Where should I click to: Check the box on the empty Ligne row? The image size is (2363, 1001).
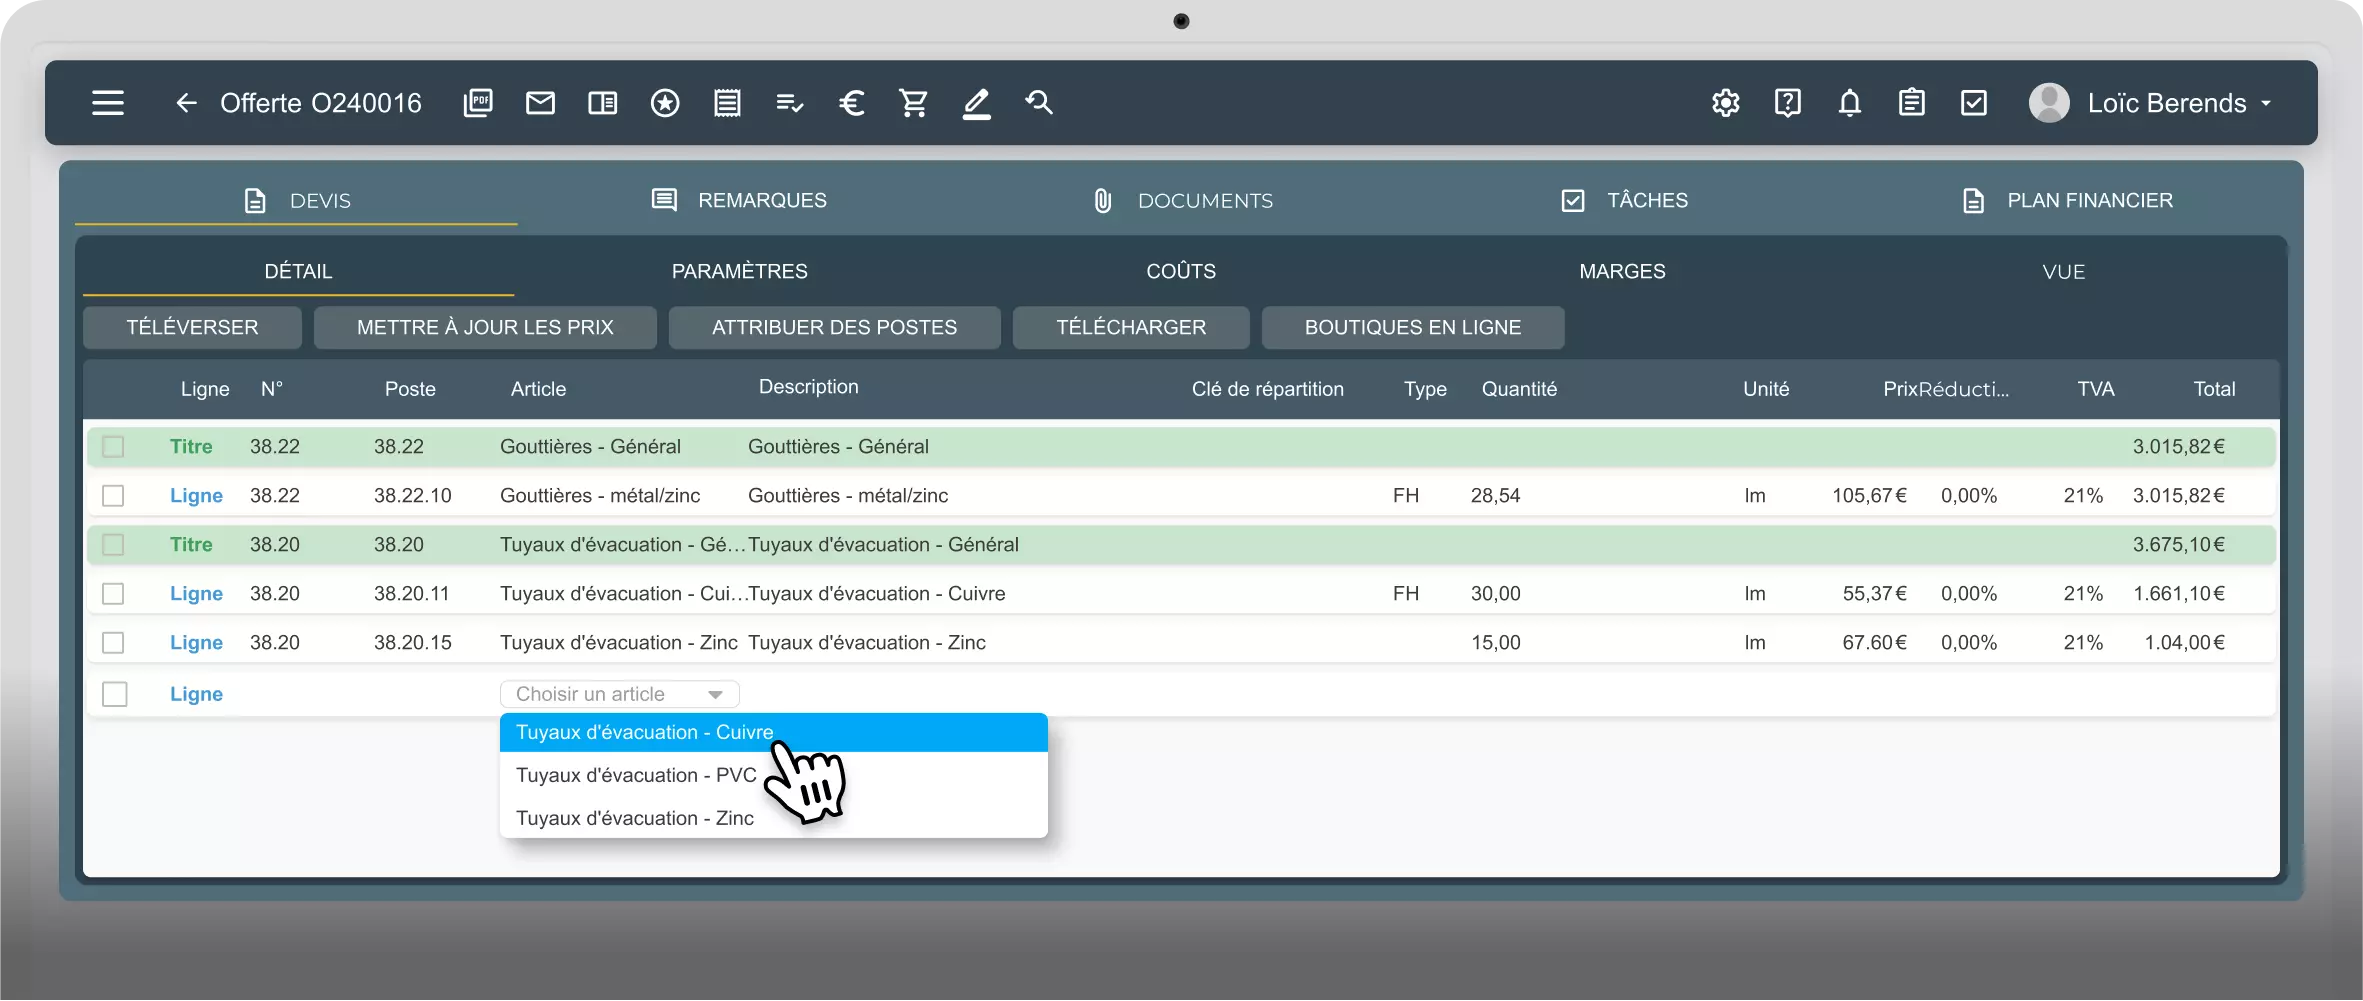(115, 694)
